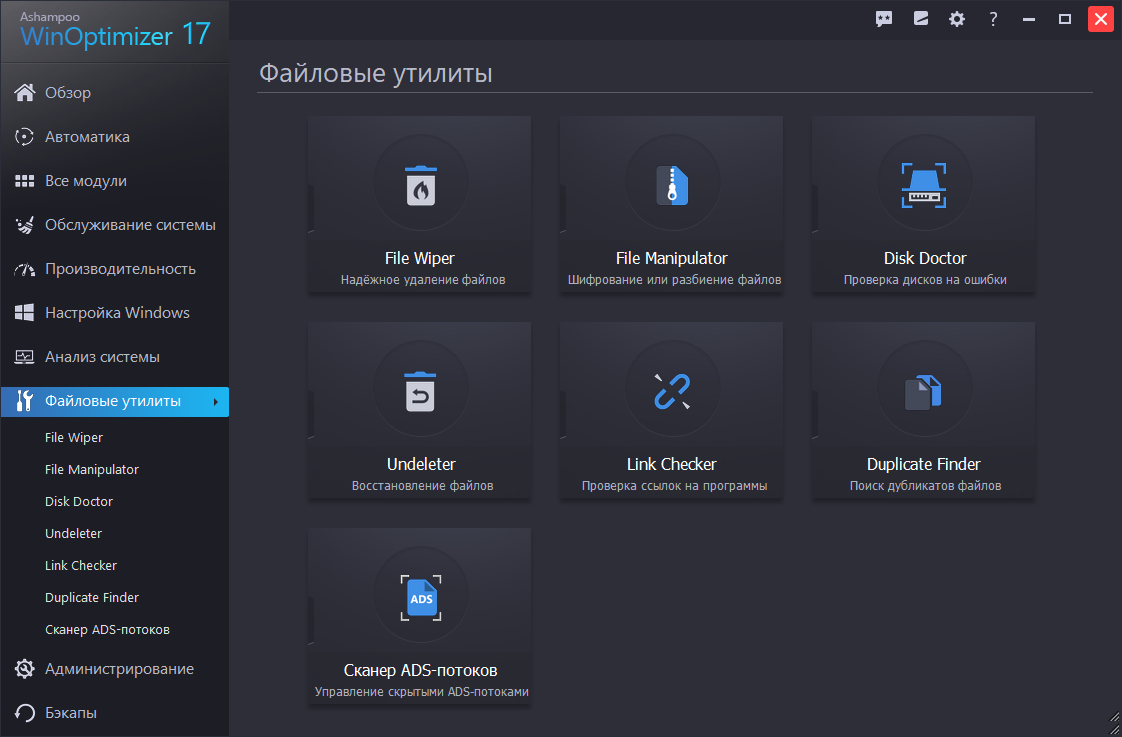The width and height of the screenshot is (1122, 737).
Task: Click the Duplicate Finder tile title
Action: pos(923,464)
